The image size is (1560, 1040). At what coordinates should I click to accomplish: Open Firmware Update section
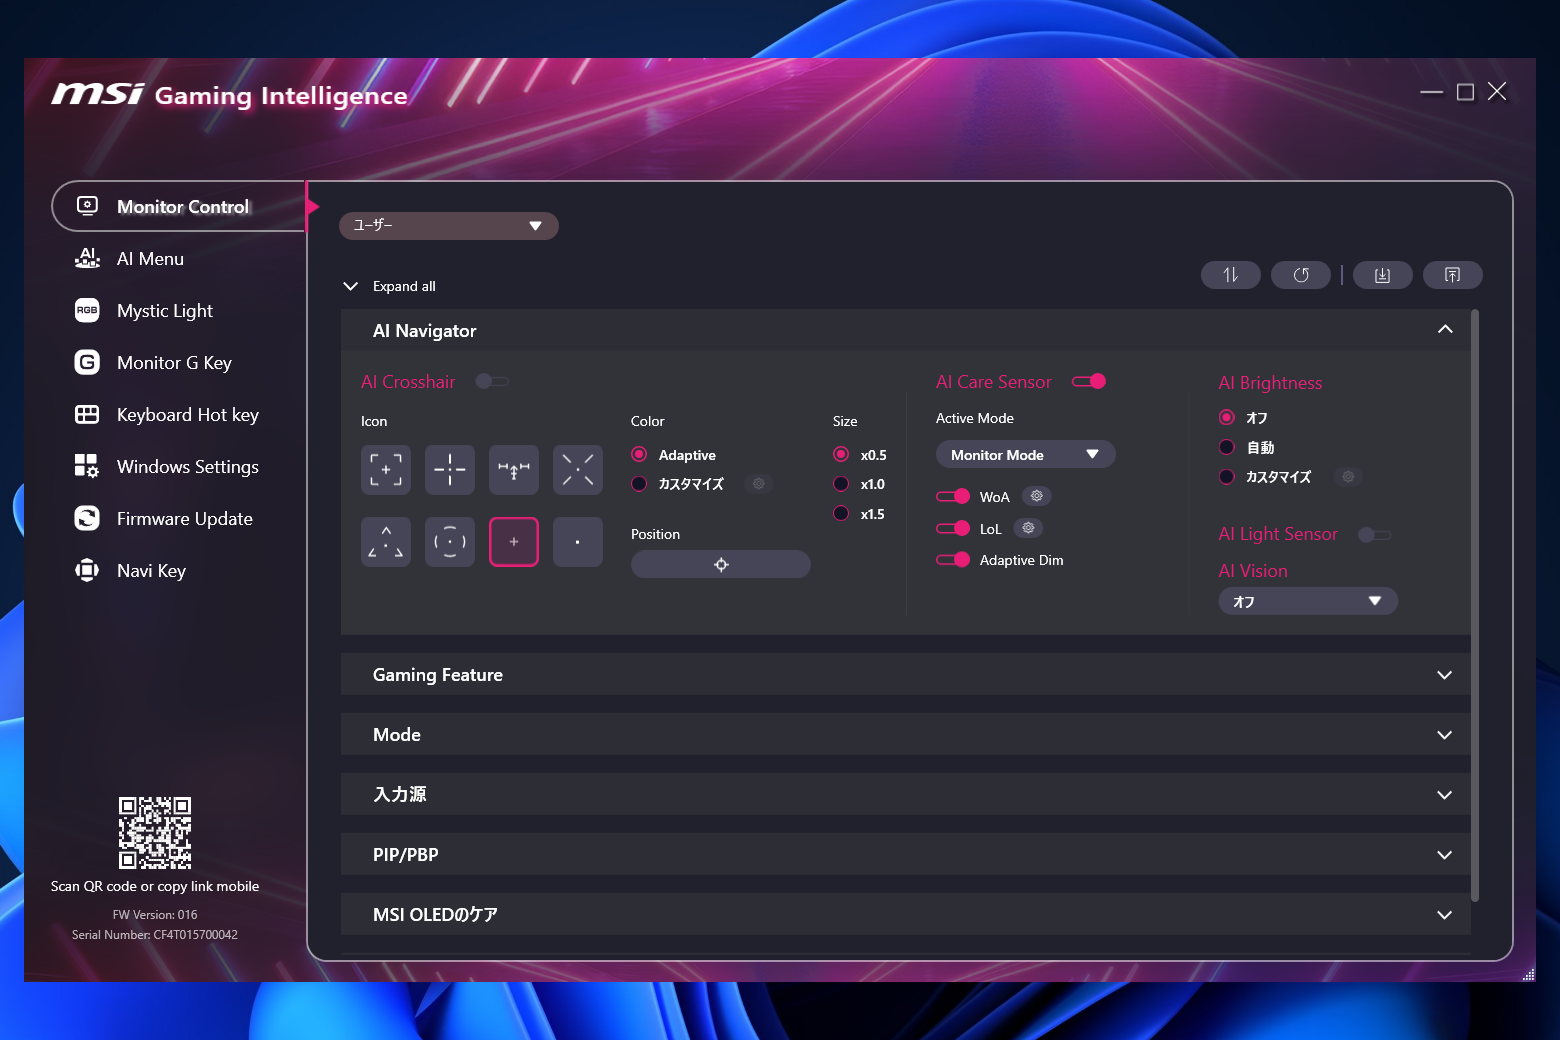point(184,518)
